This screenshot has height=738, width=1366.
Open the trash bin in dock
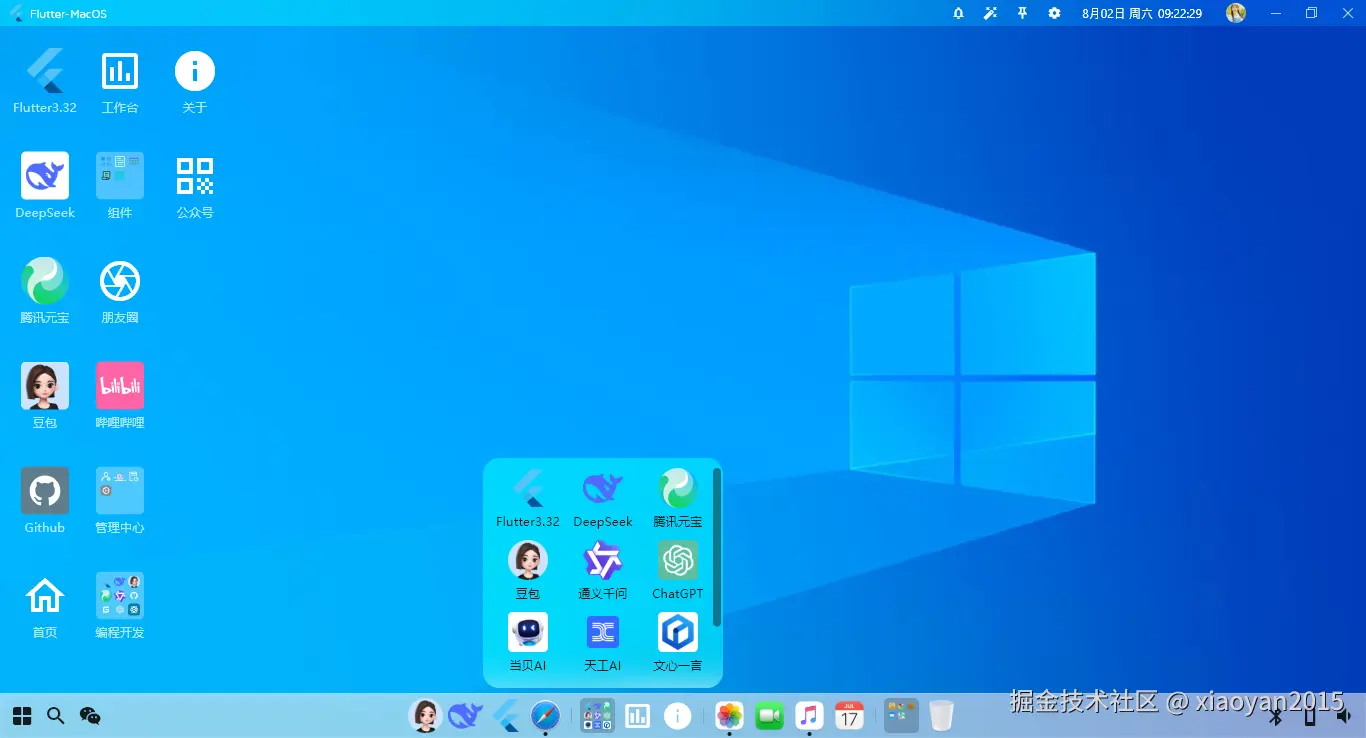pos(942,715)
